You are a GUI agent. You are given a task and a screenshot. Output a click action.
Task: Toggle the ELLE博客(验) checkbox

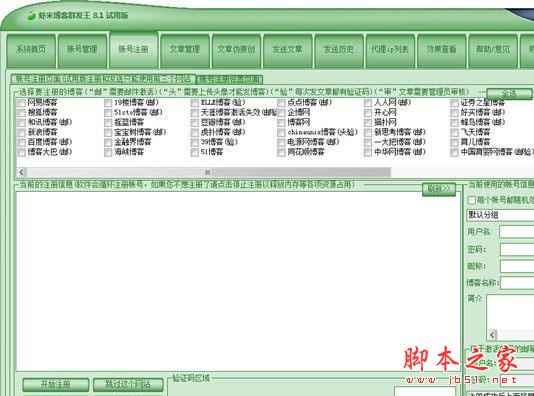(x=195, y=103)
